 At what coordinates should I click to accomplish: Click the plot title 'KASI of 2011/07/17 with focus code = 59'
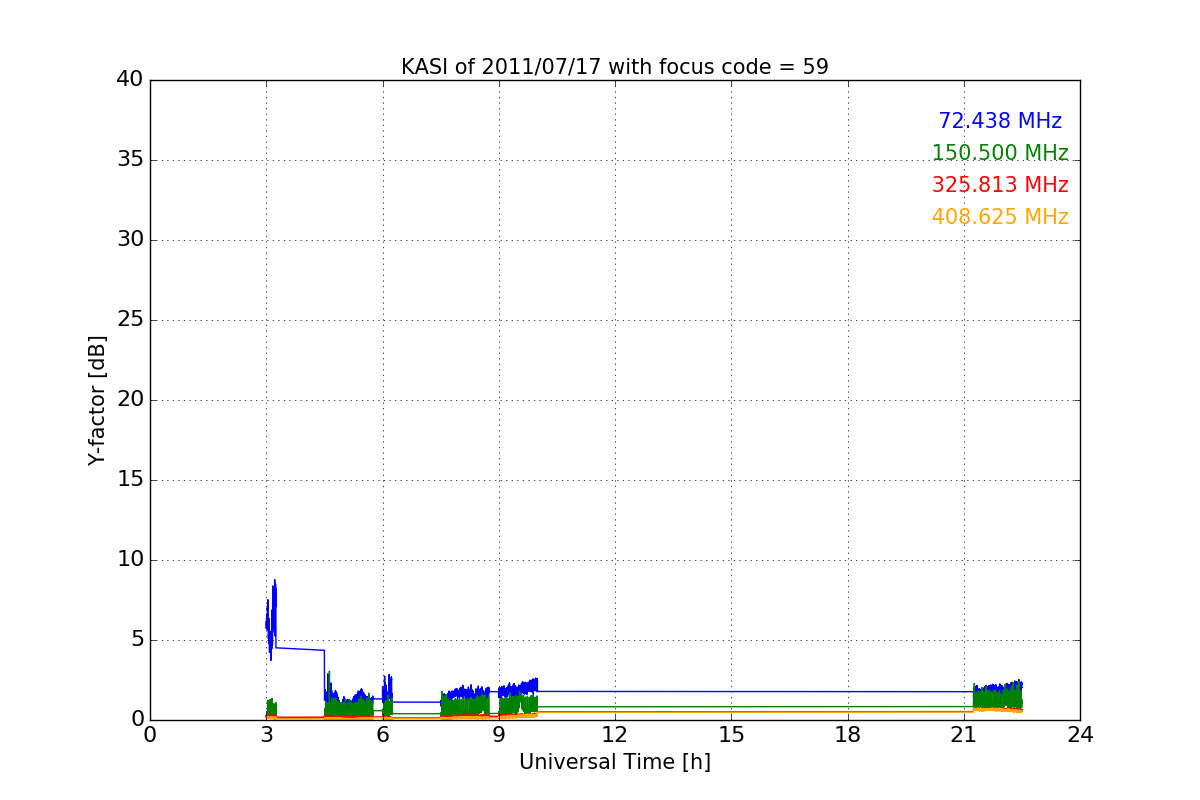coord(615,67)
